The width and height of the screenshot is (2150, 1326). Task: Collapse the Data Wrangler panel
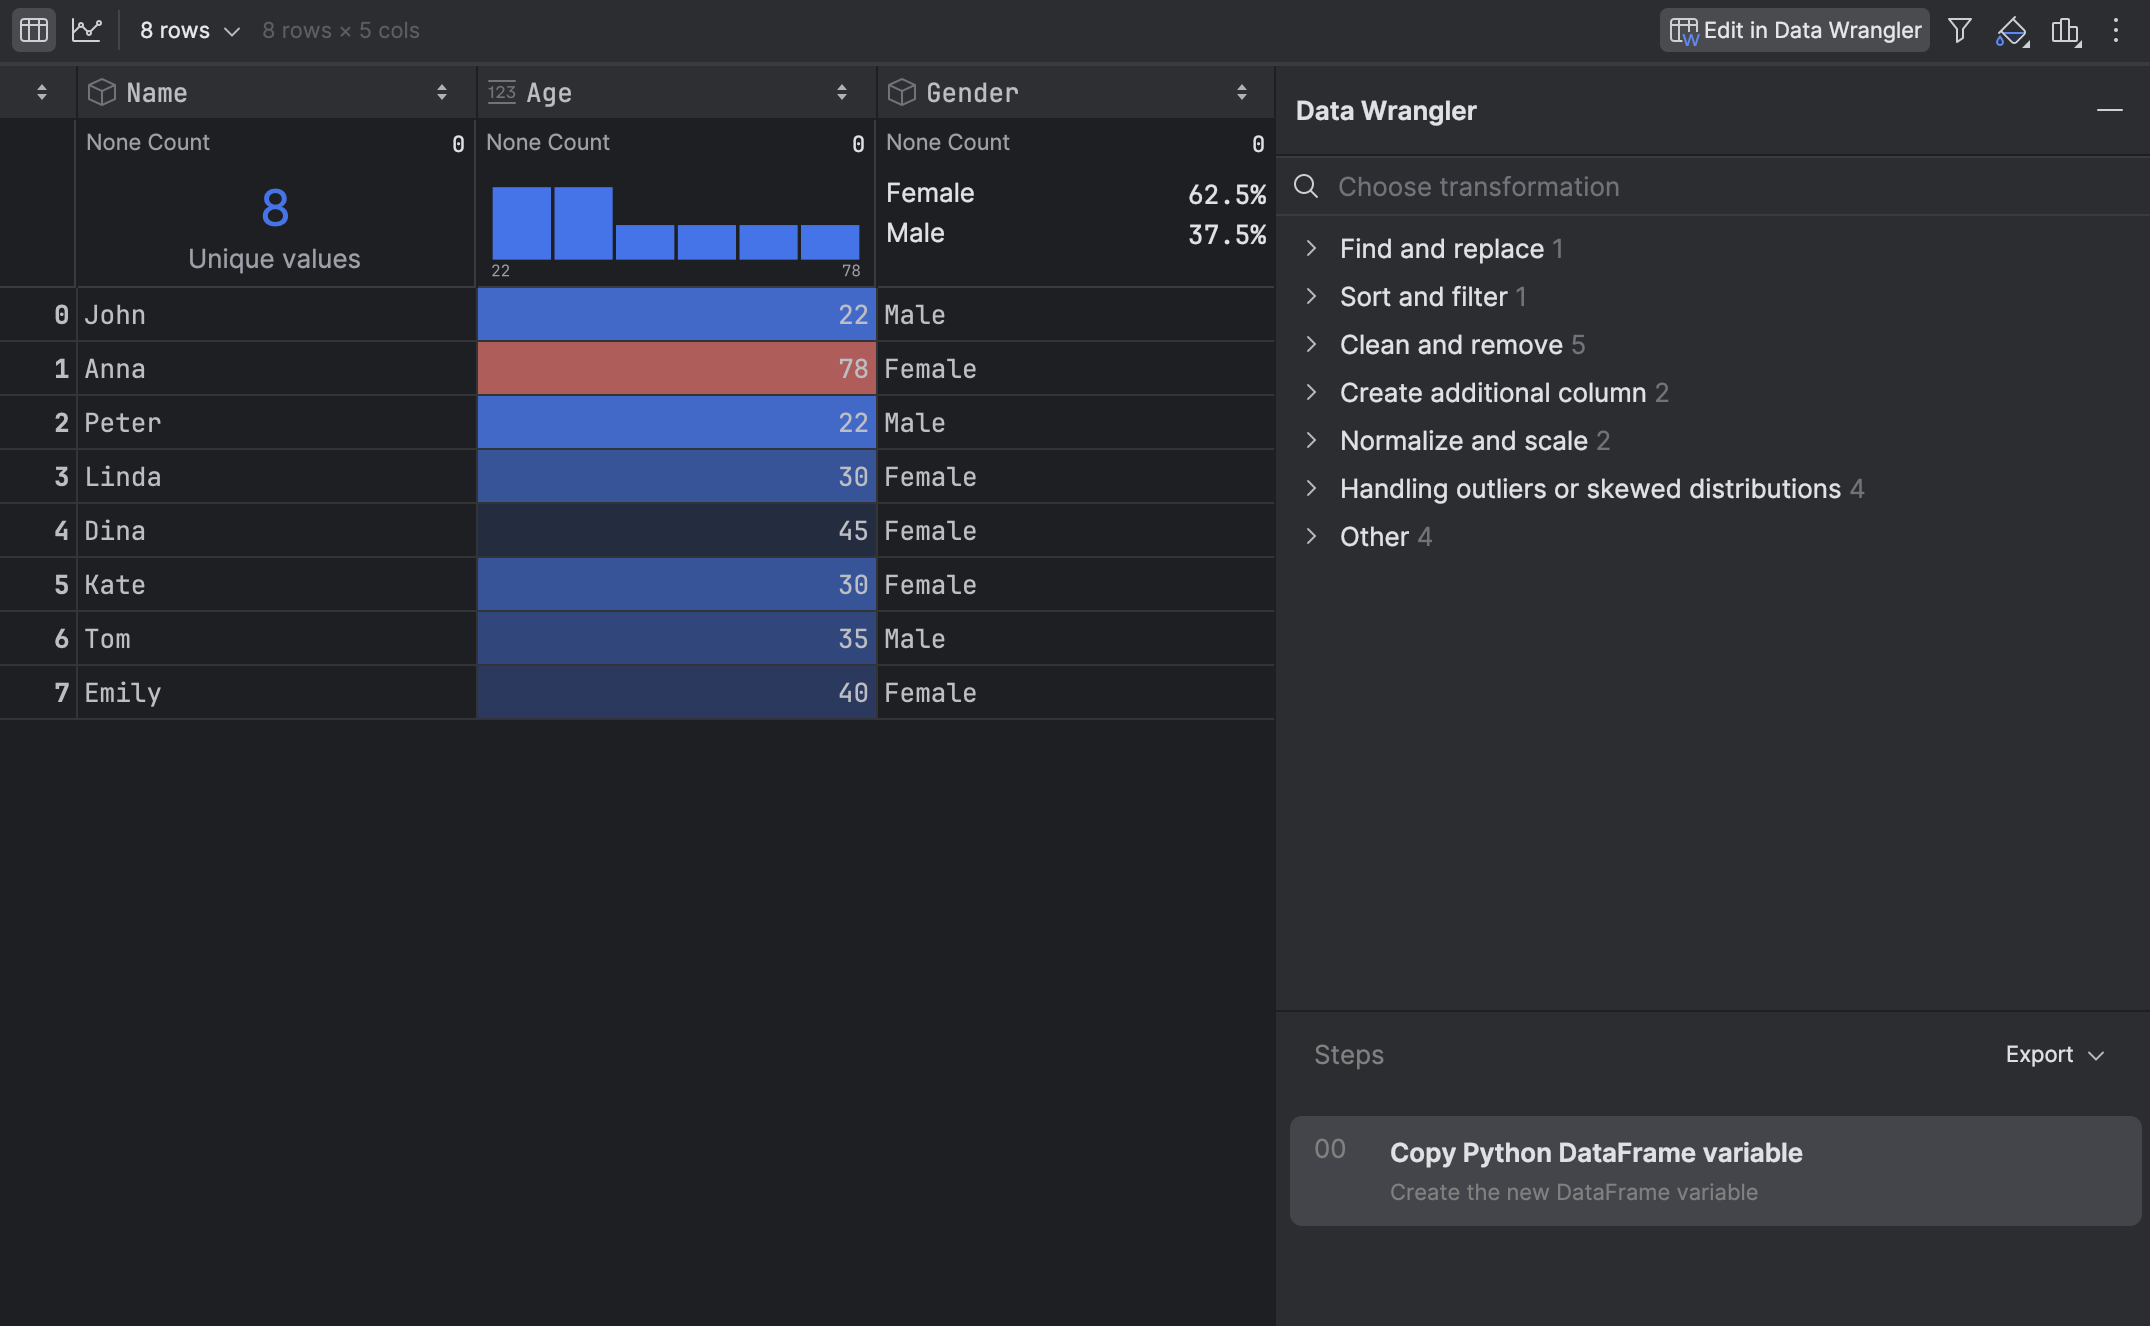2110,110
